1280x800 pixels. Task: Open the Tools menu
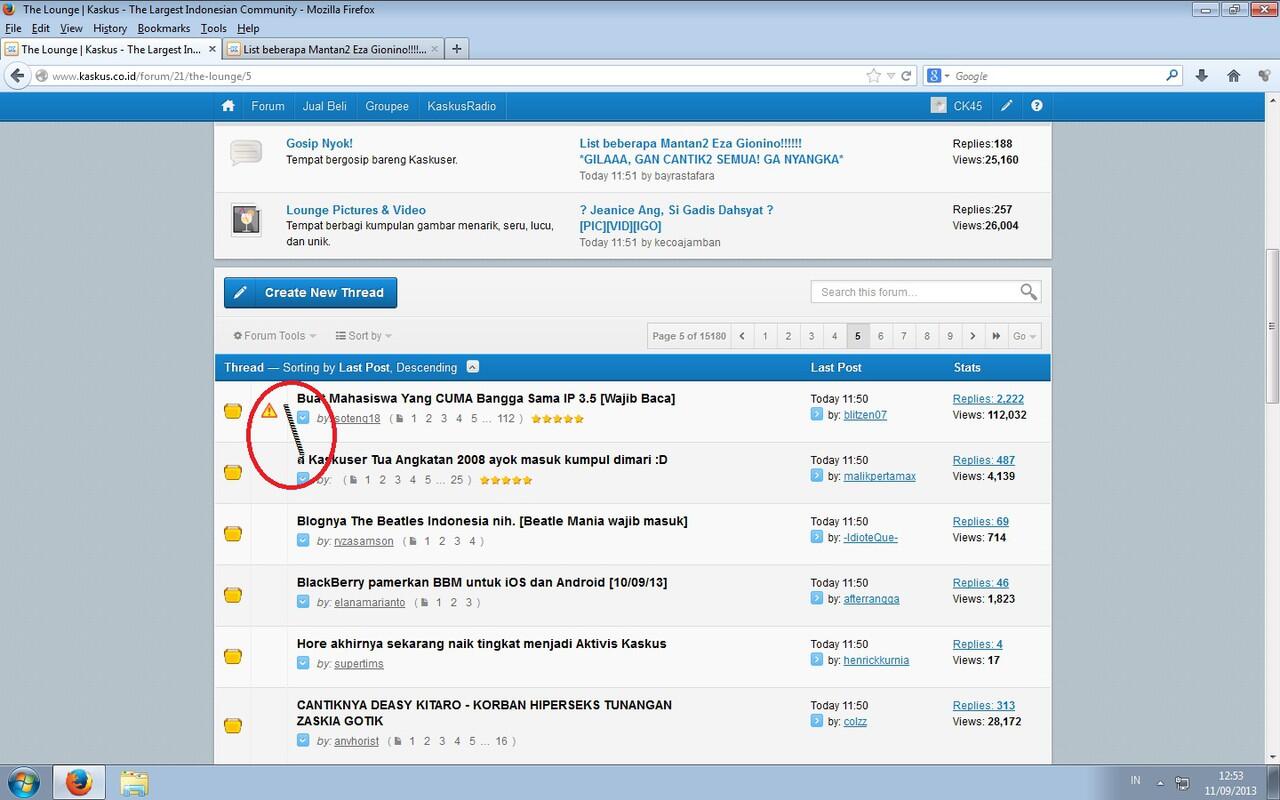click(213, 28)
